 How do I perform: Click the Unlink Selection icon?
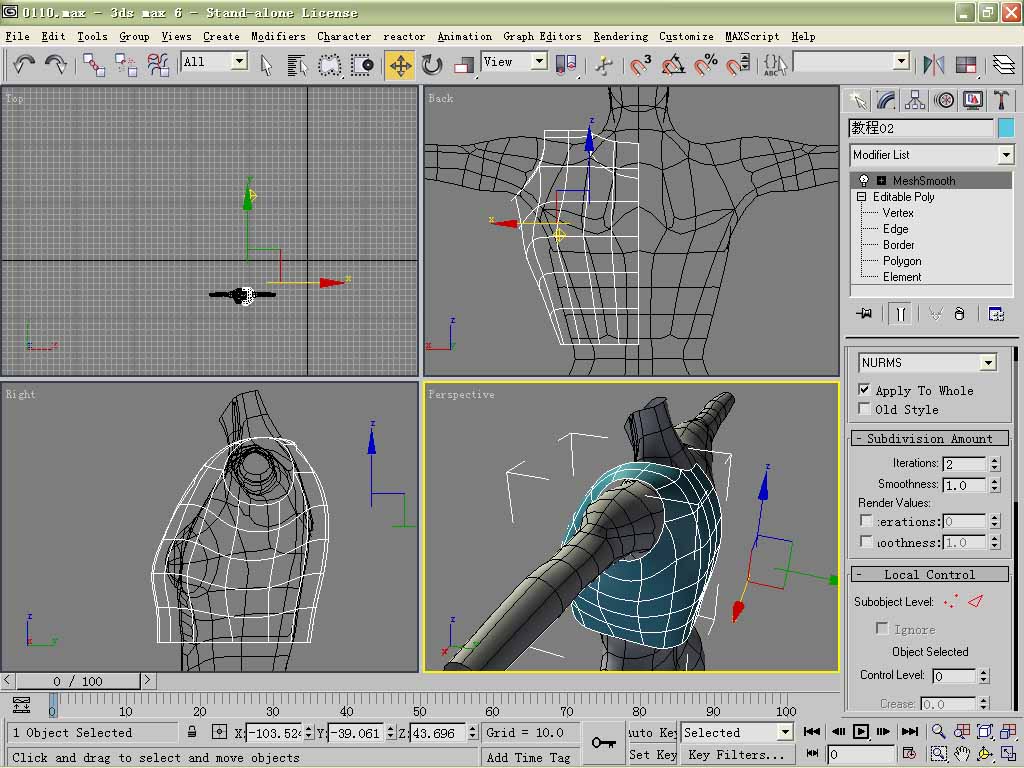(x=125, y=64)
